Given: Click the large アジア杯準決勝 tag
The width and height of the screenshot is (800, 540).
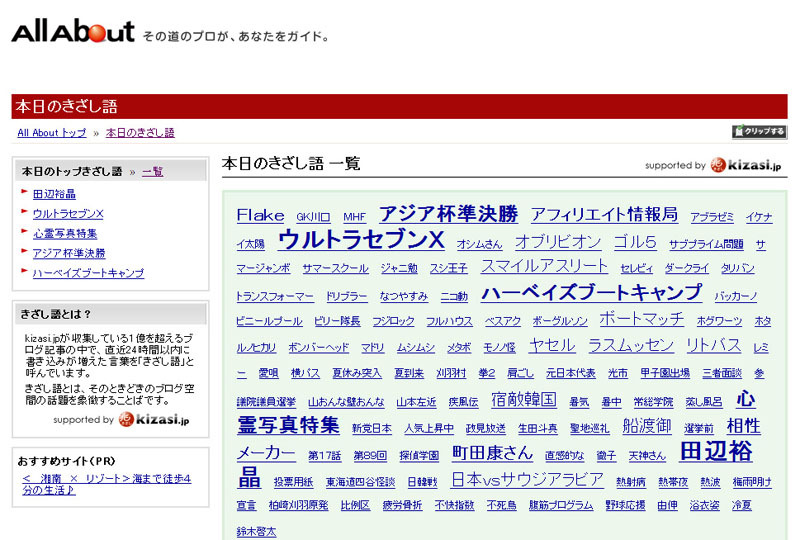Looking at the screenshot, I should coord(448,214).
